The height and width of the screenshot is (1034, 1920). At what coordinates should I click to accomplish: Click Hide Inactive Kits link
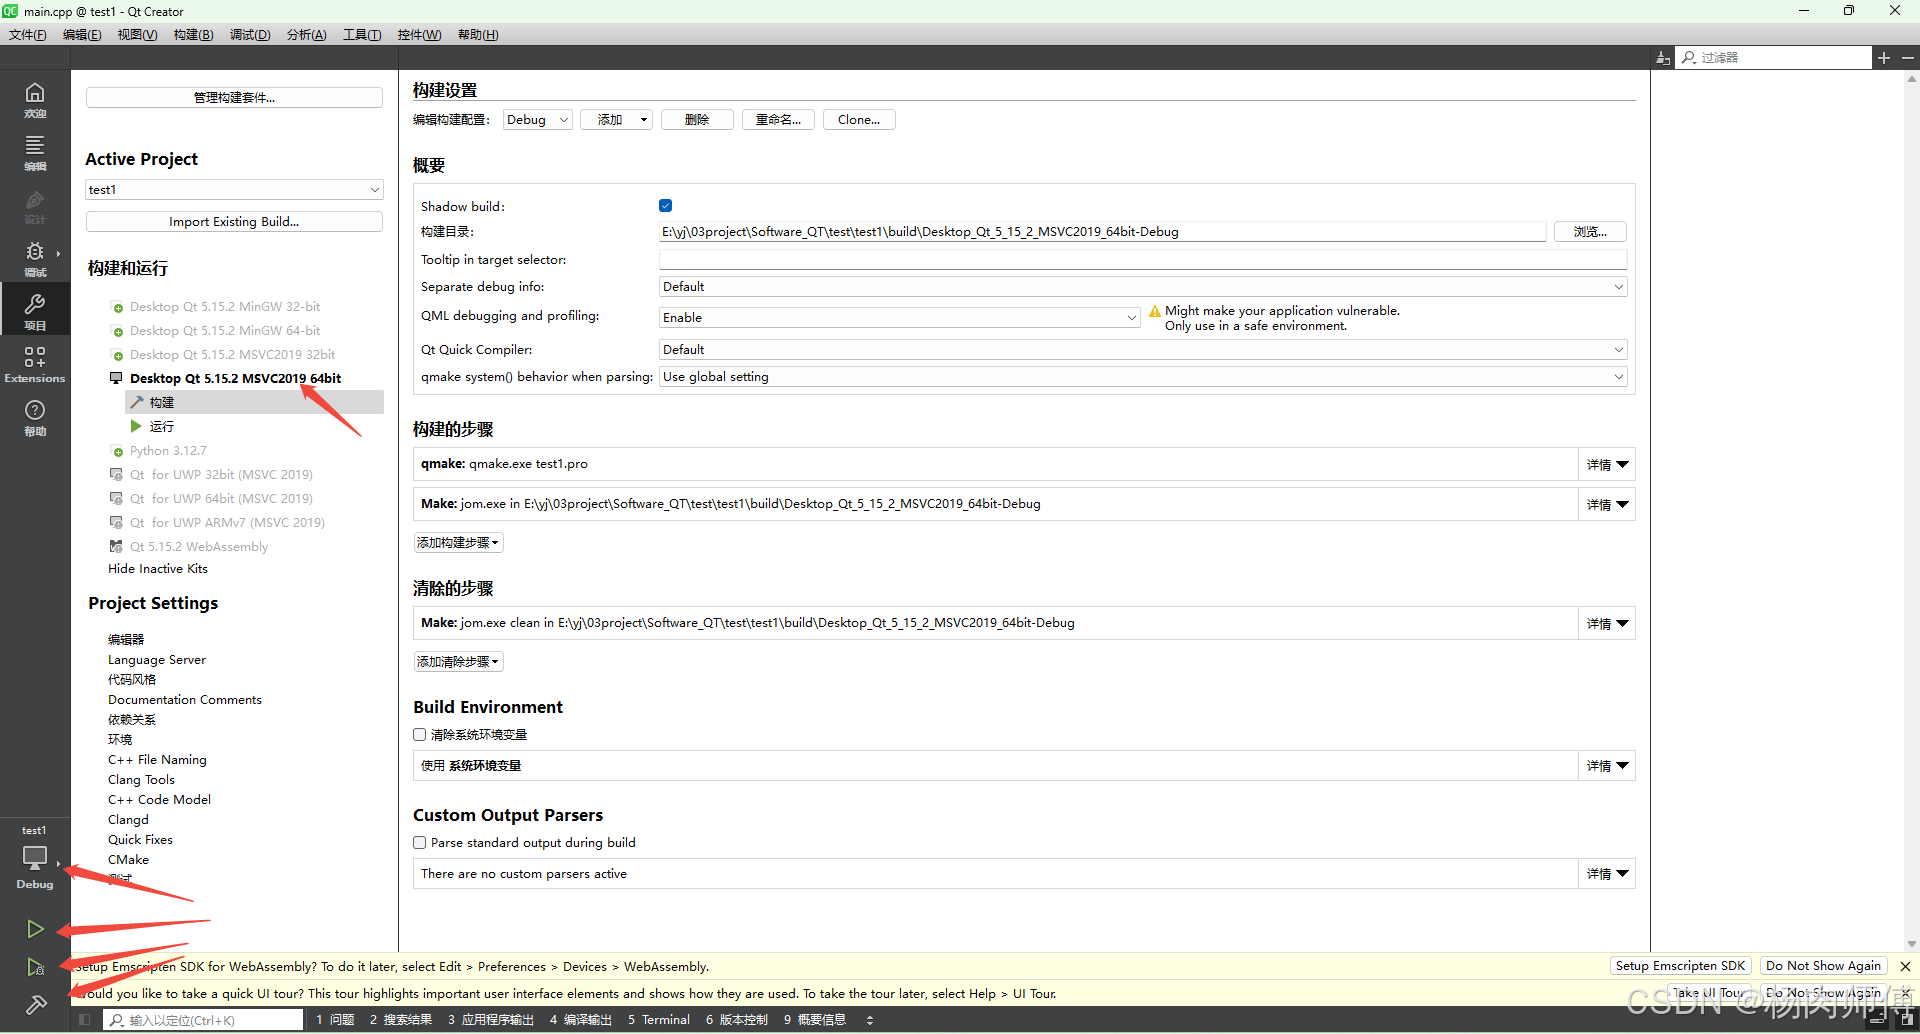(158, 569)
